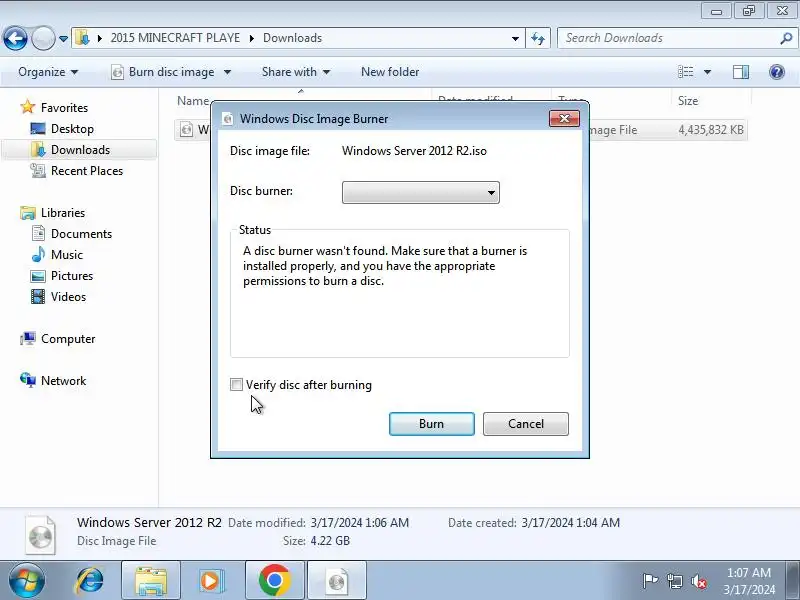Screen dimensions: 800x600
Task: Click the Disc Image Burner taskbar icon
Action: click(337, 581)
